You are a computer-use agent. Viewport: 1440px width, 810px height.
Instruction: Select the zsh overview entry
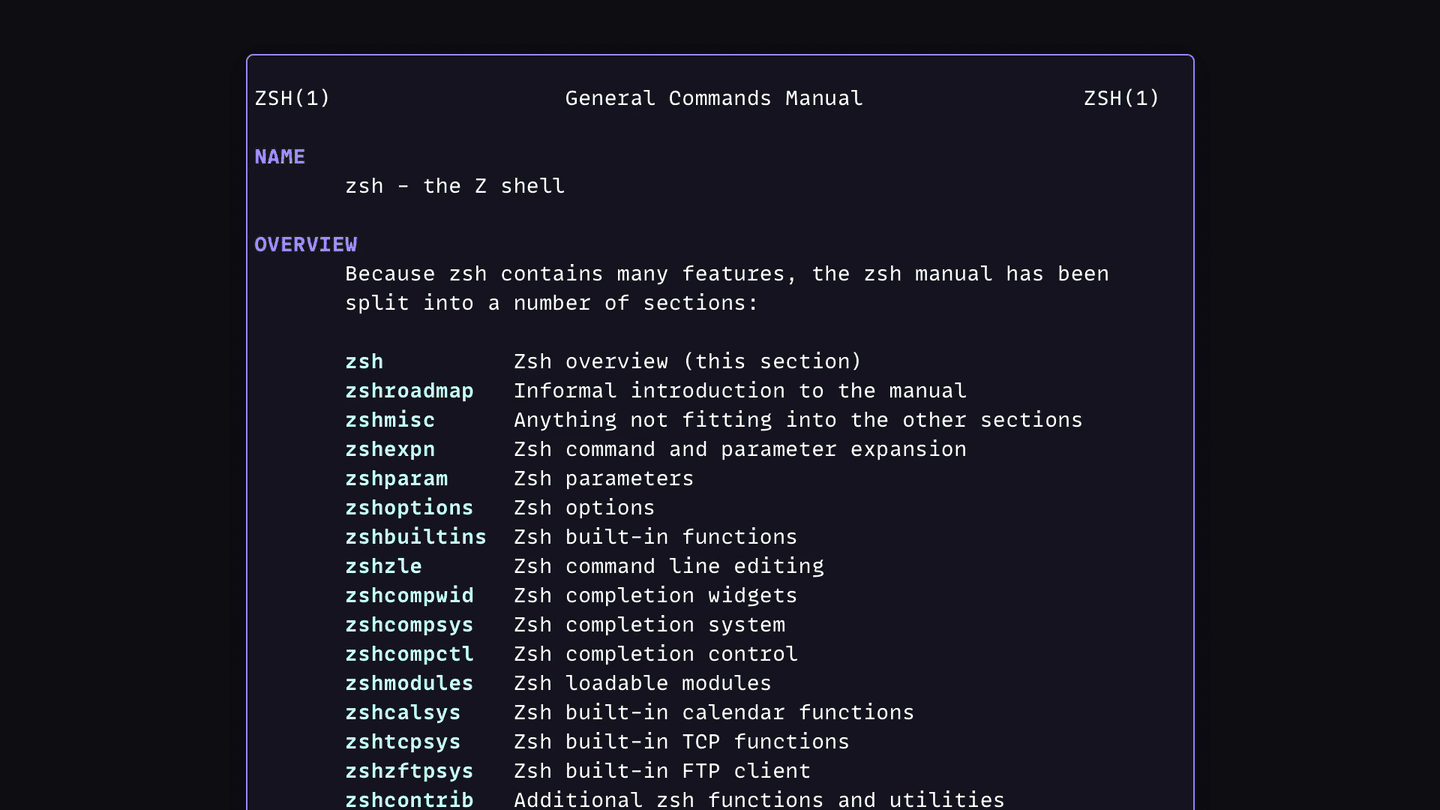[364, 361]
